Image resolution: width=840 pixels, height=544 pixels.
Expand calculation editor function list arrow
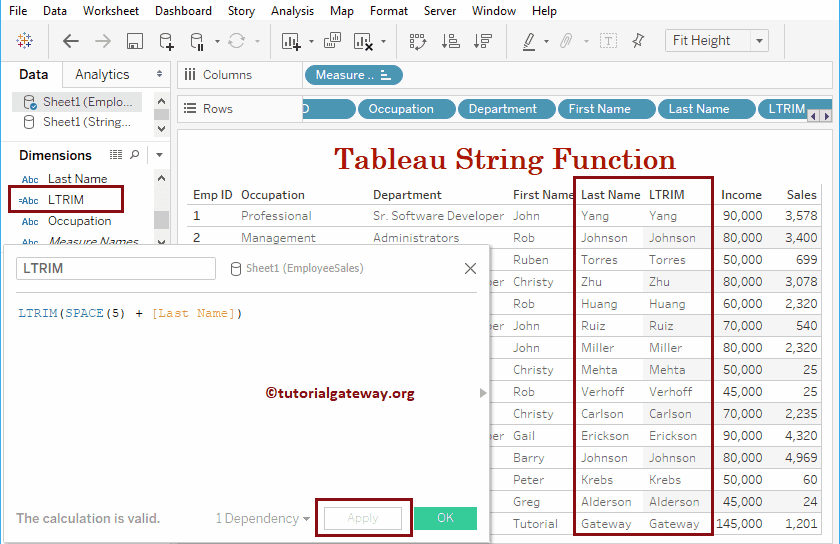[x=483, y=393]
